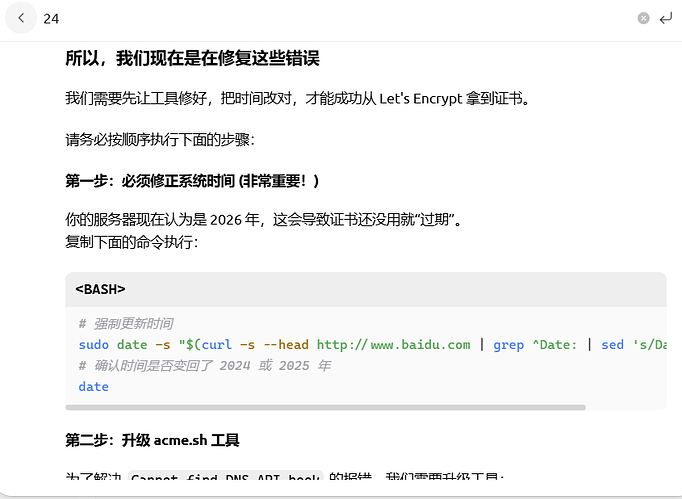Focus the search field containing 24

(x=337, y=18)
